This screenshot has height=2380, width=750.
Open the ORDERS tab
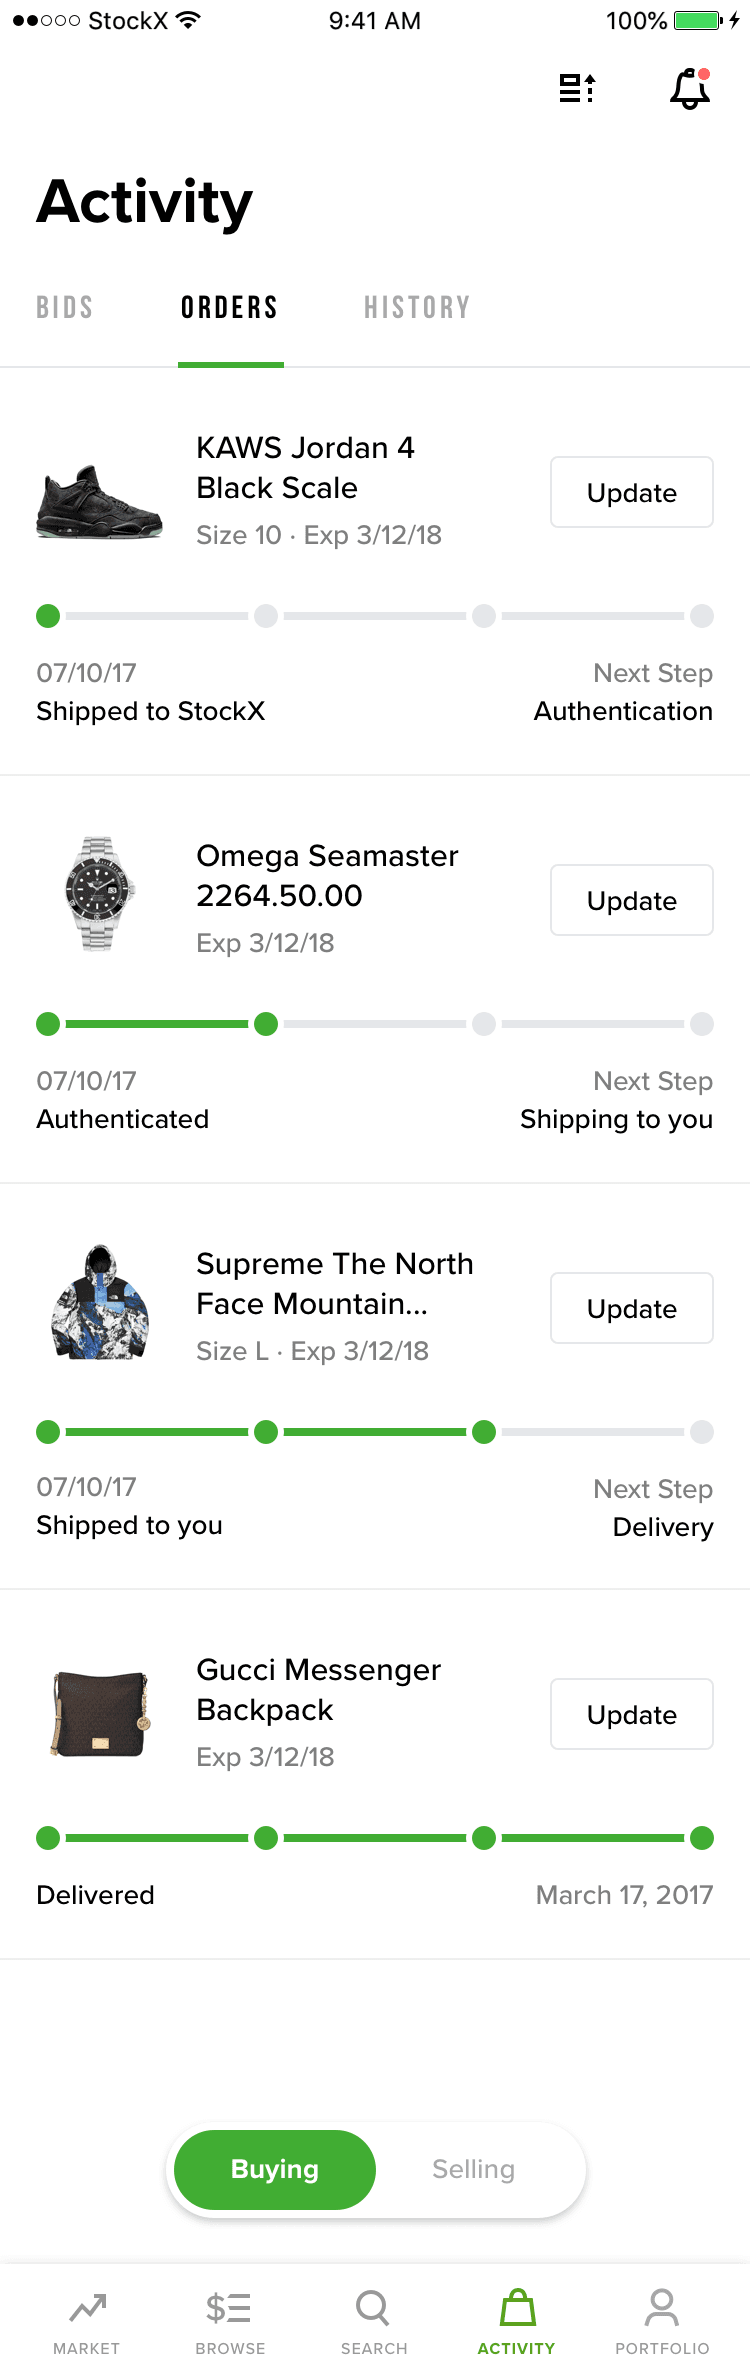click(229, 307)
